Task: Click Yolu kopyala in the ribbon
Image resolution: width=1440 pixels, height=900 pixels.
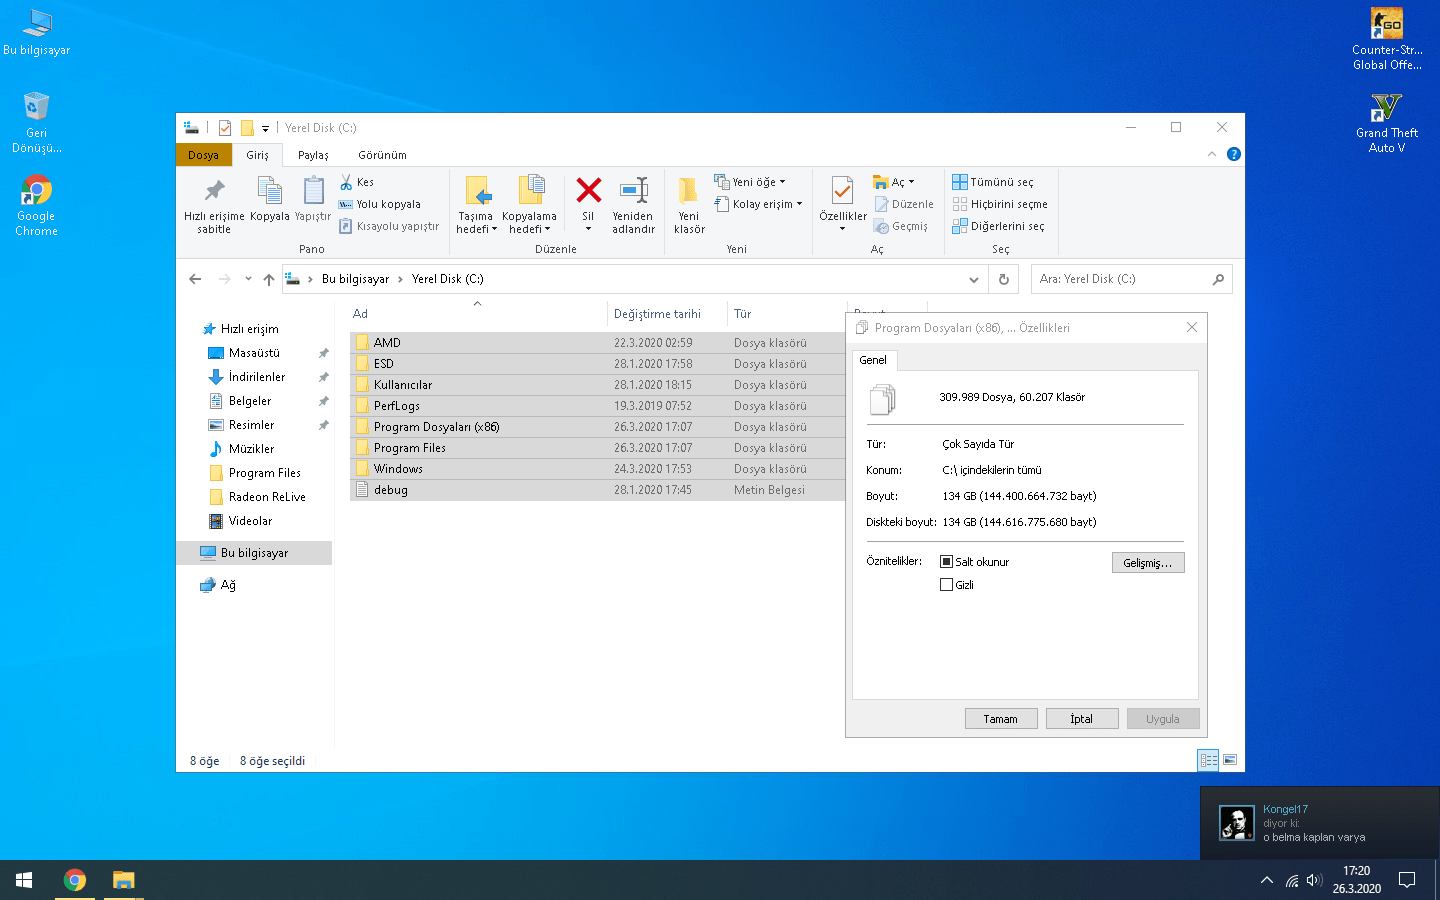Action: pyautogui.click(x=380, y=204)
